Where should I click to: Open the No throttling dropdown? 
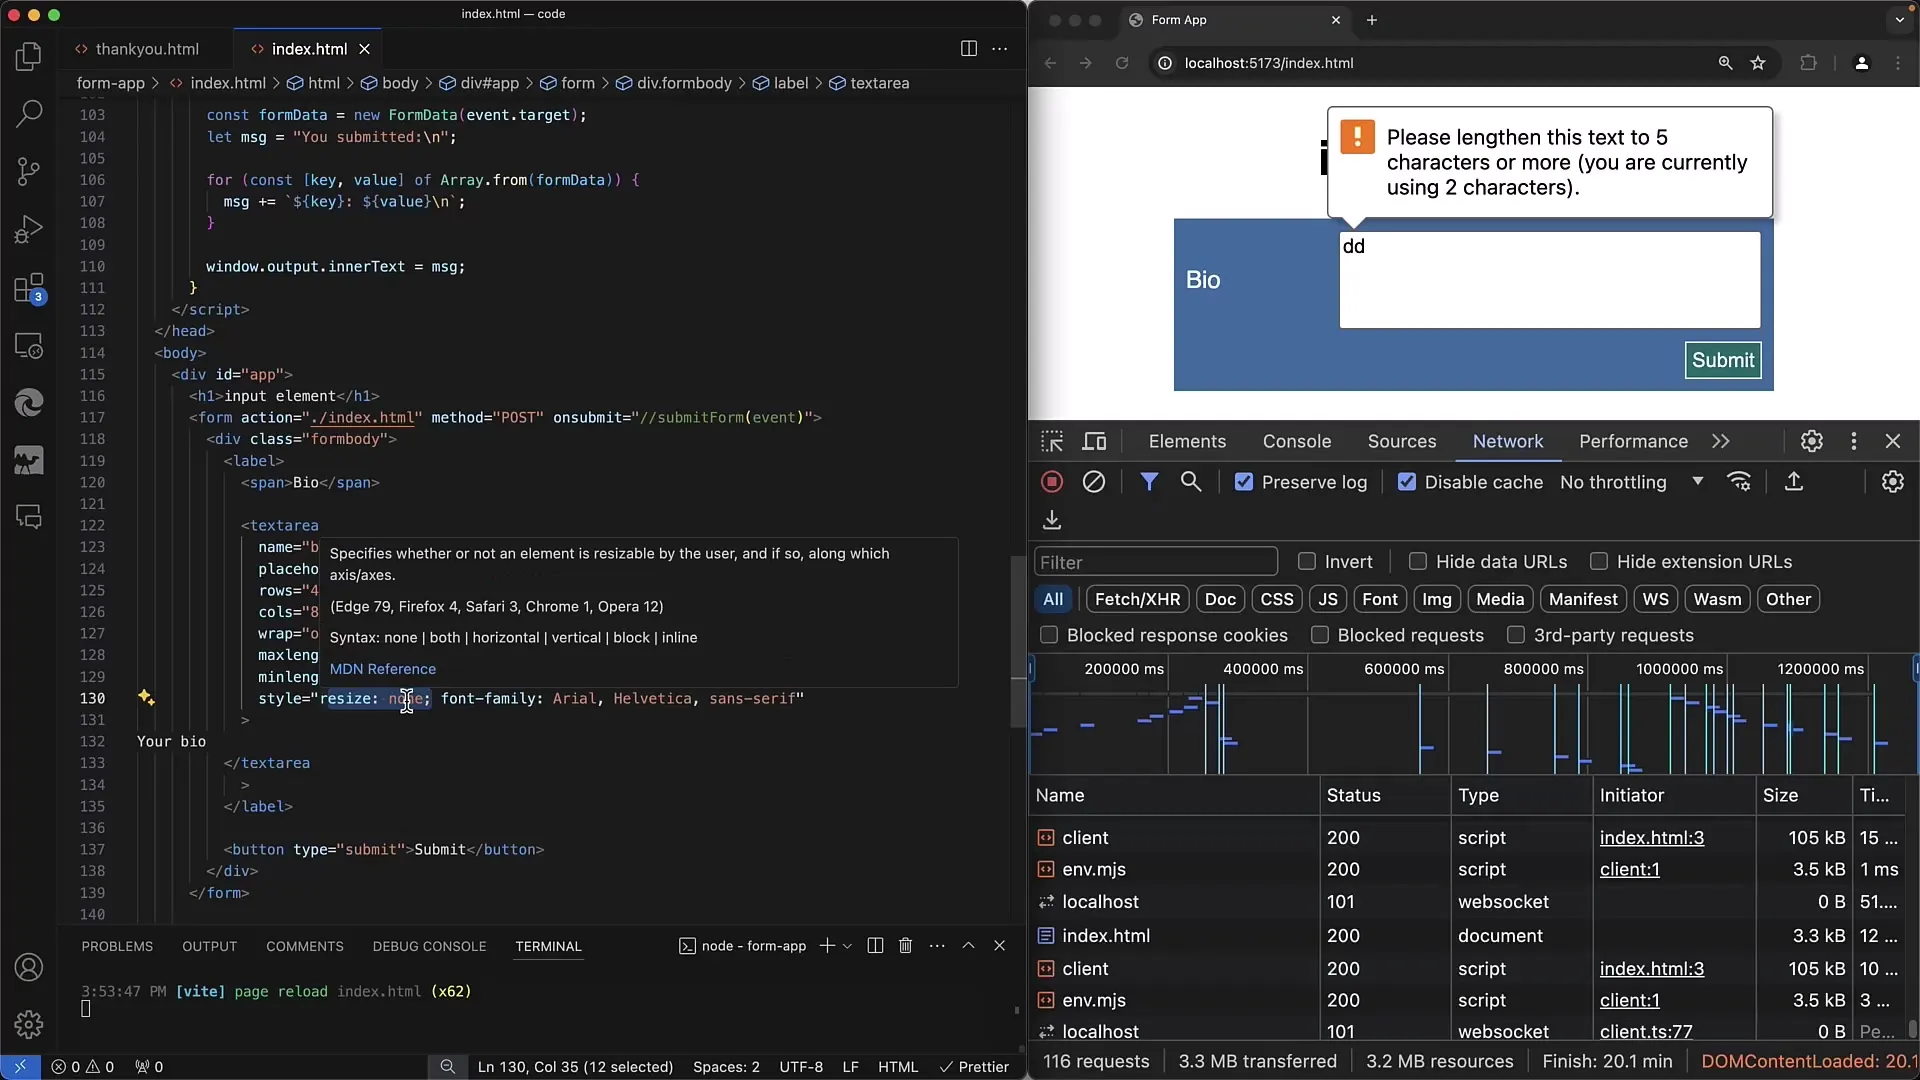click(x=1631, y=482)
